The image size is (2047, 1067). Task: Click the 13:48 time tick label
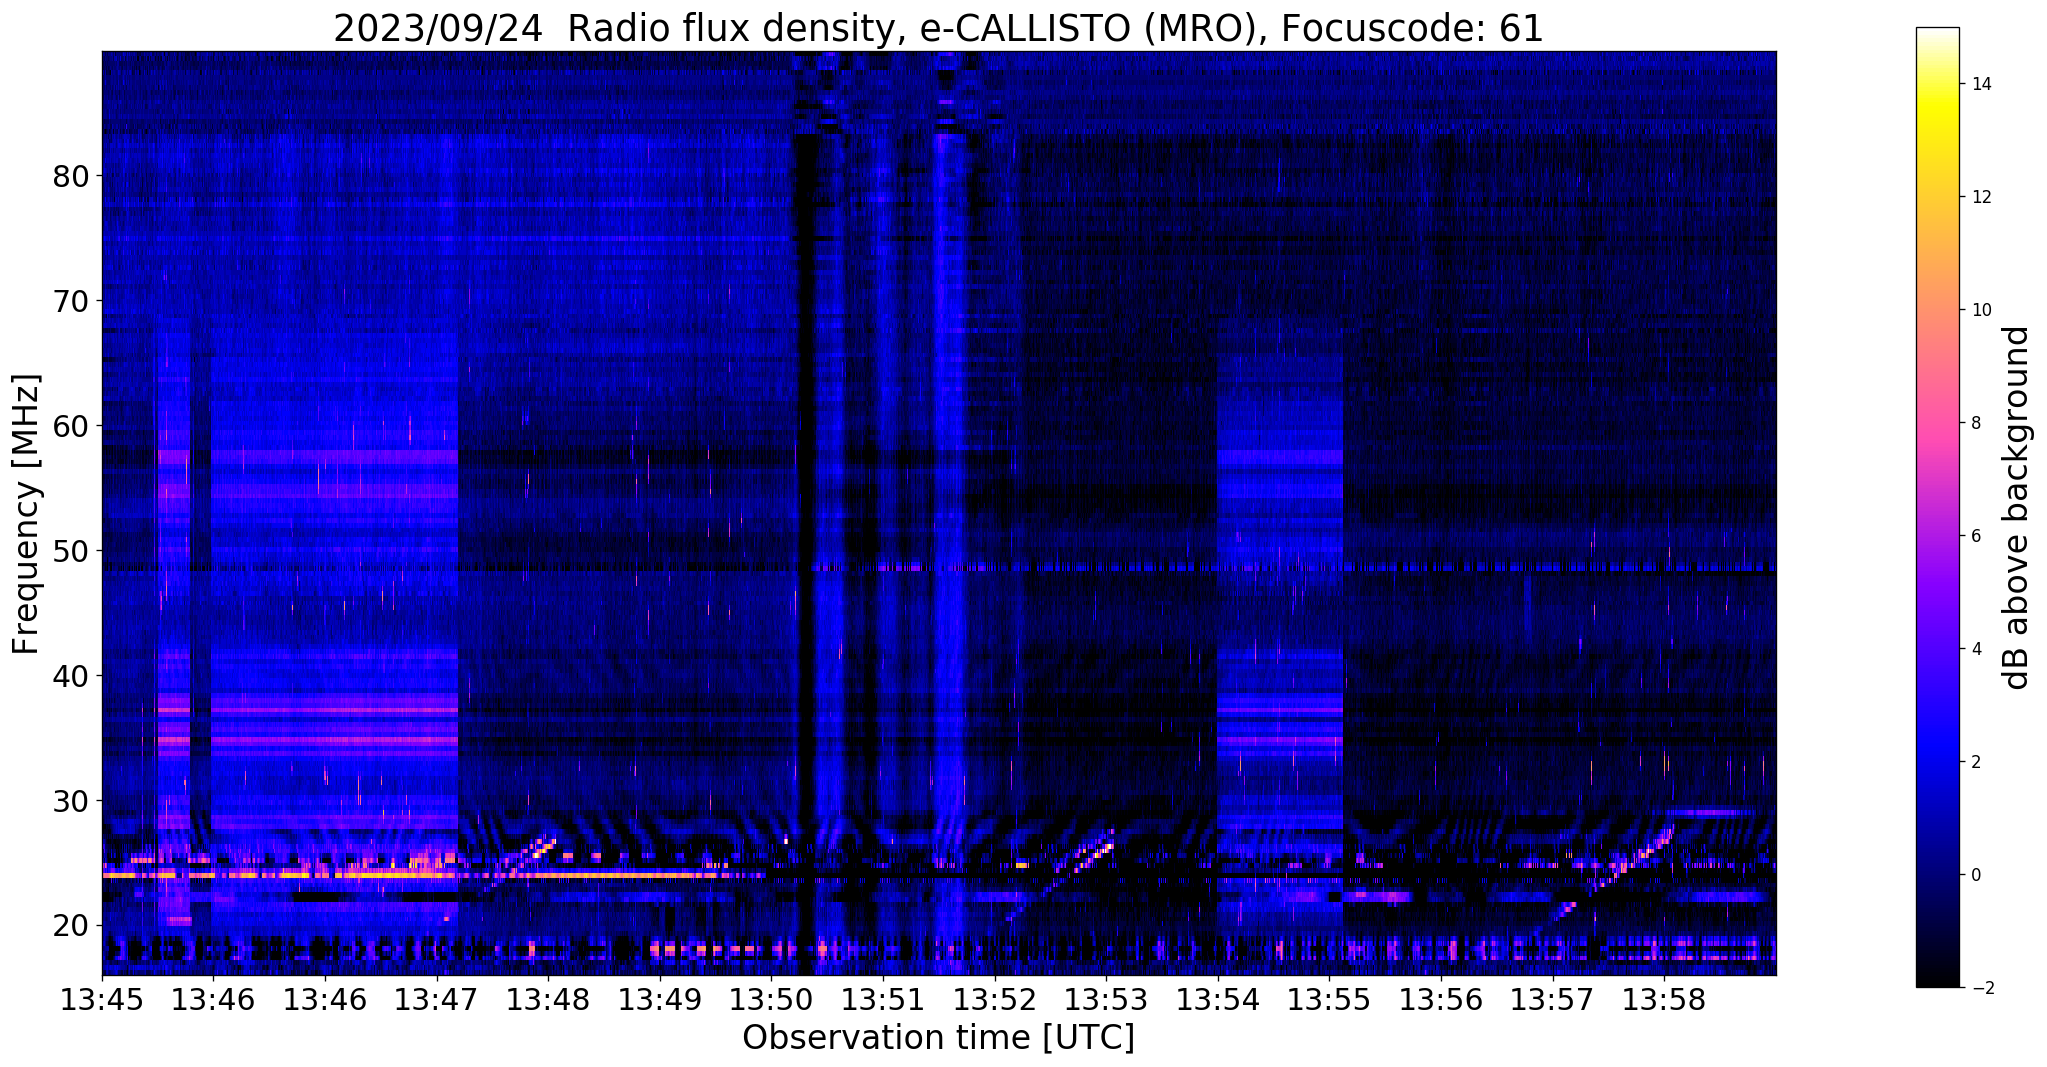coord(548,999)
